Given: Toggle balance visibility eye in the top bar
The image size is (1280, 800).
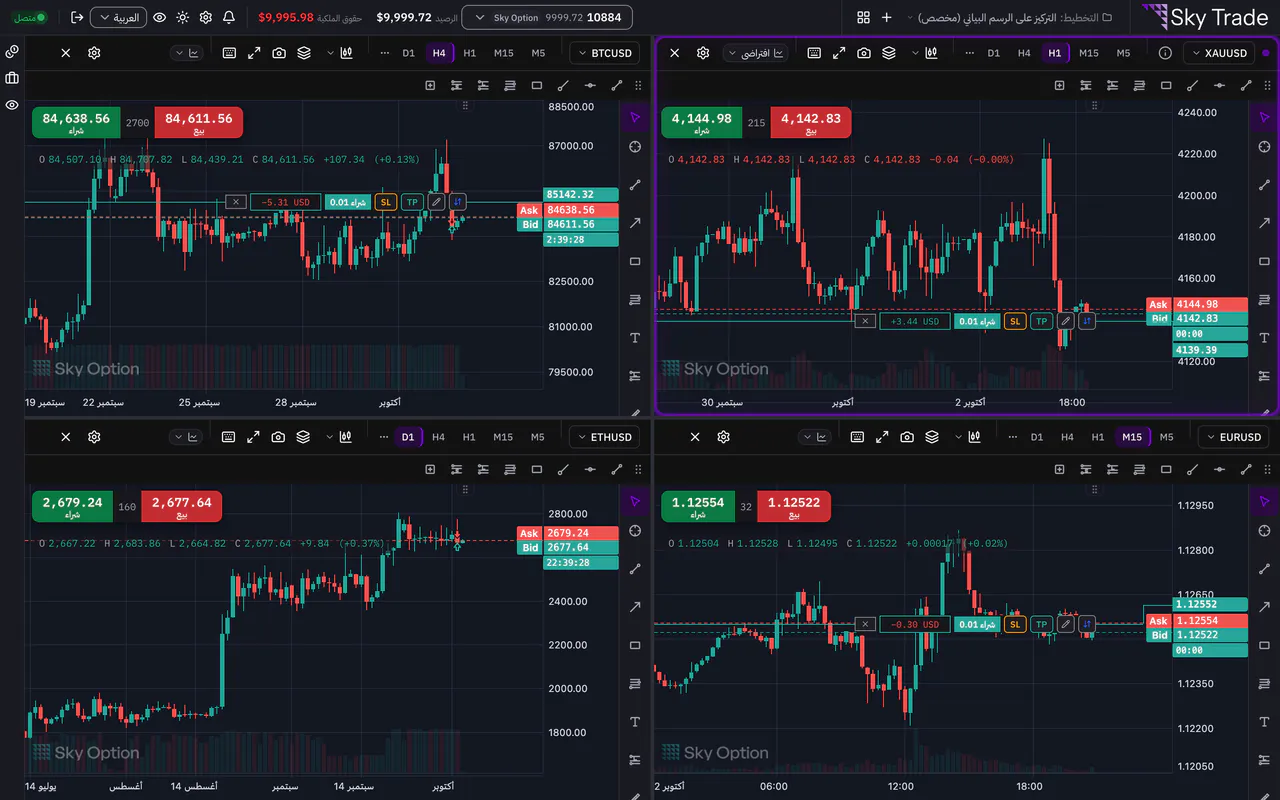Looking at the screenshot, I should (x=159, y=17).
